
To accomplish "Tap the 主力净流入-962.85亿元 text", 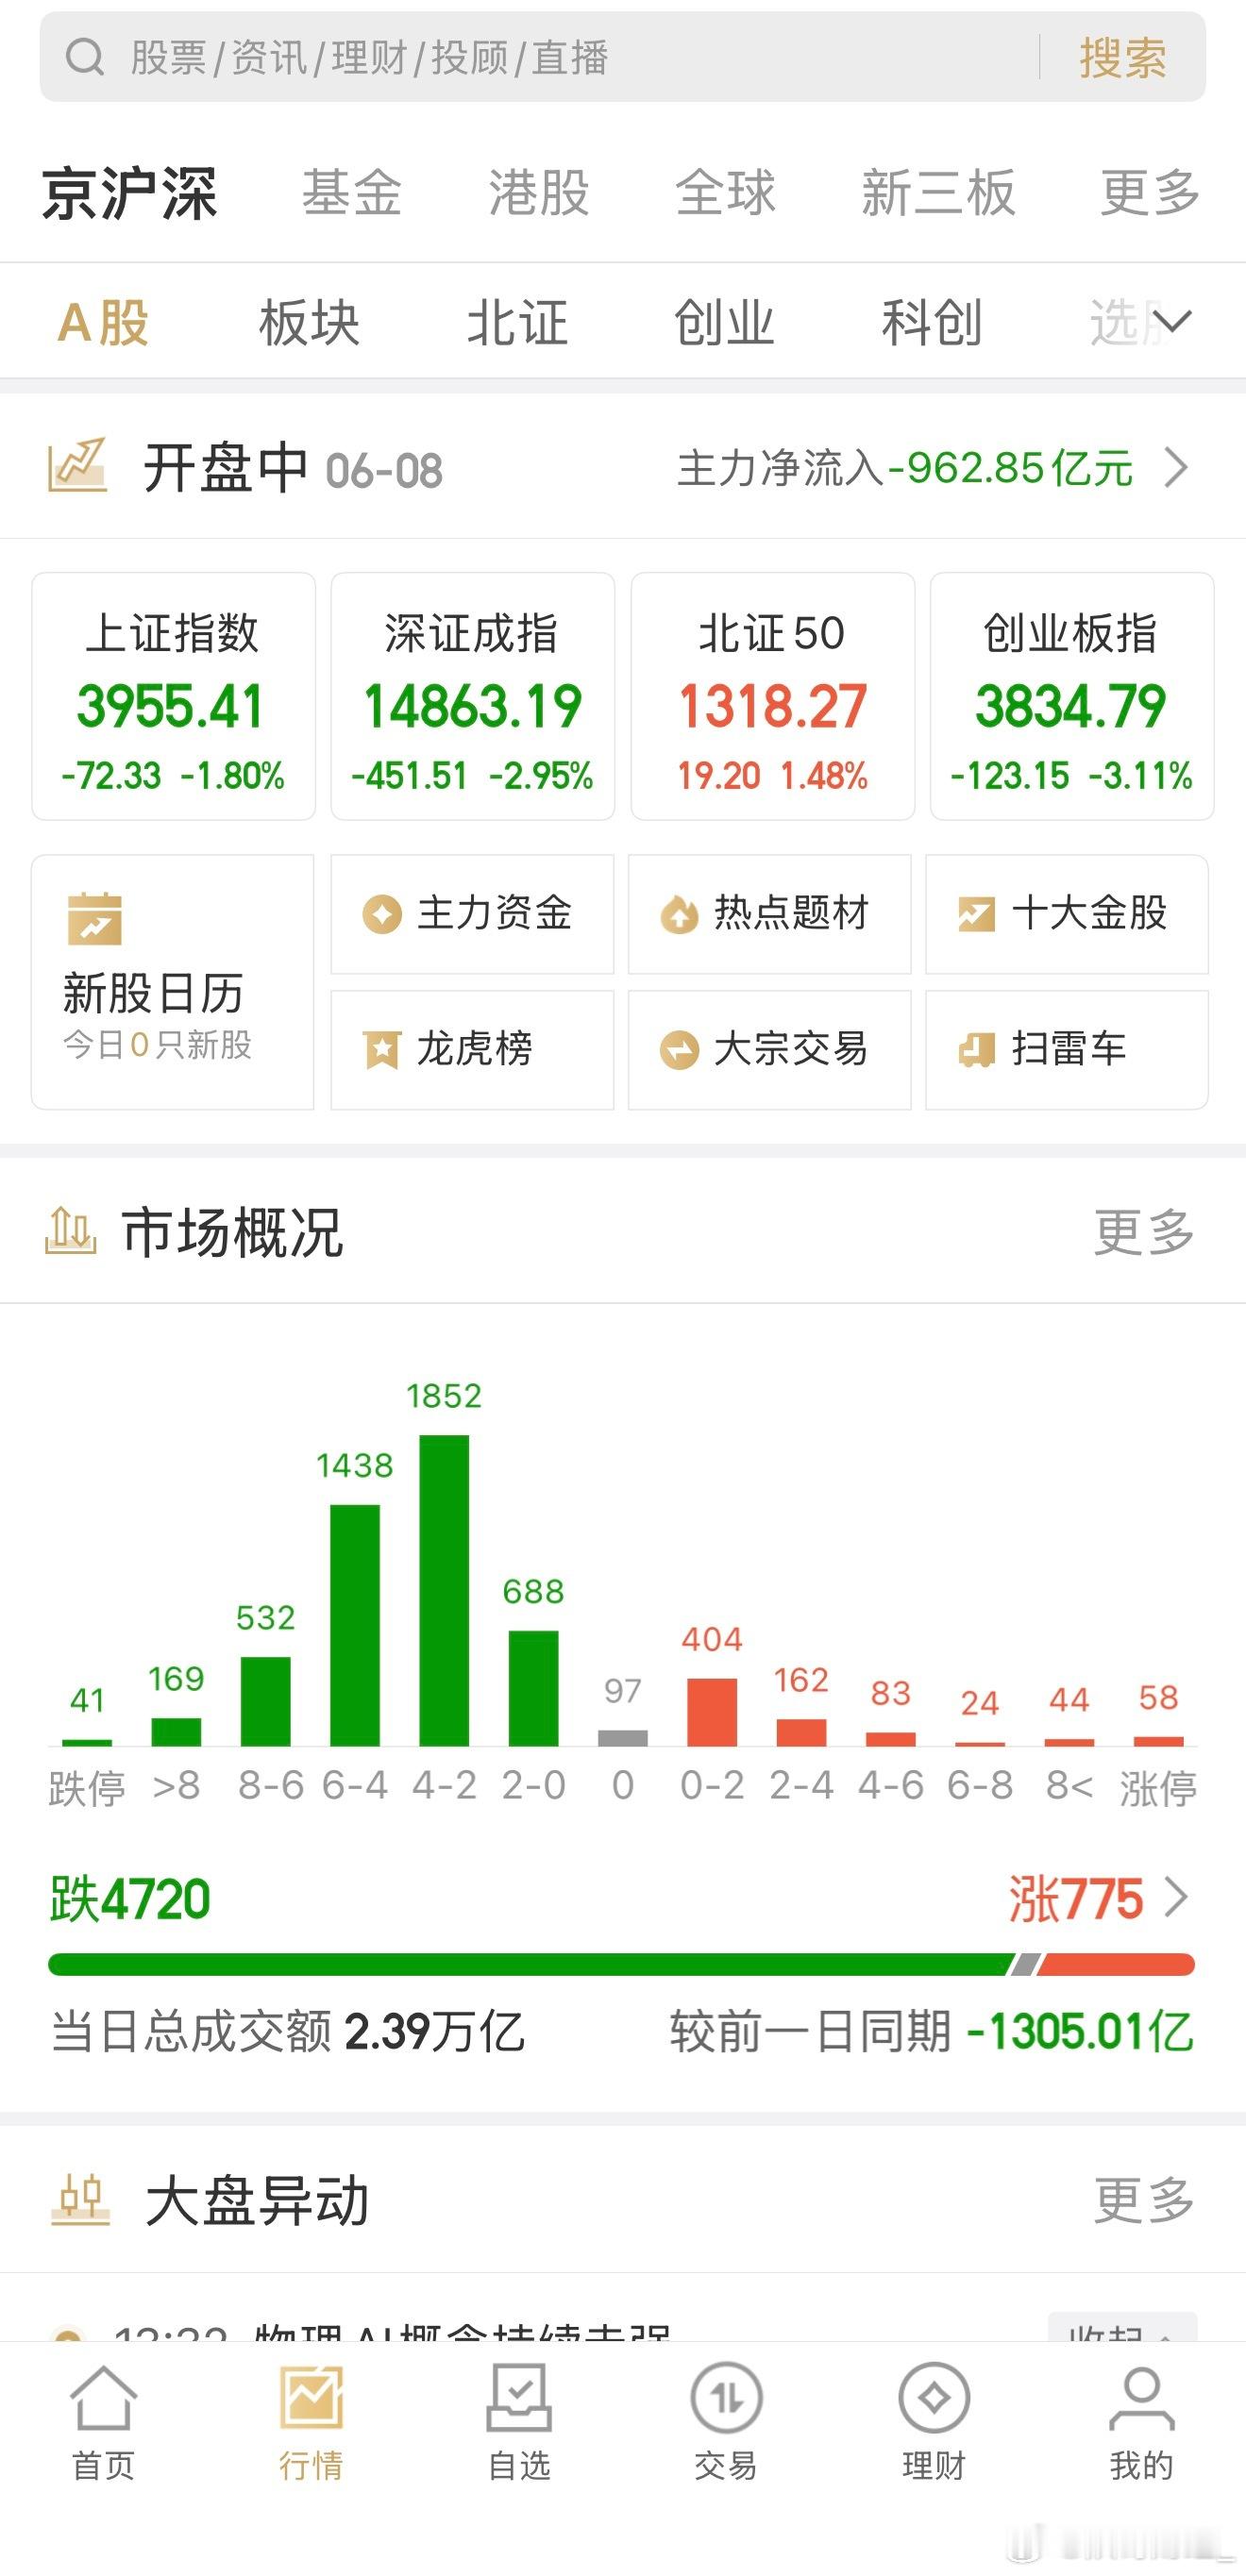I will coord(905,467).
